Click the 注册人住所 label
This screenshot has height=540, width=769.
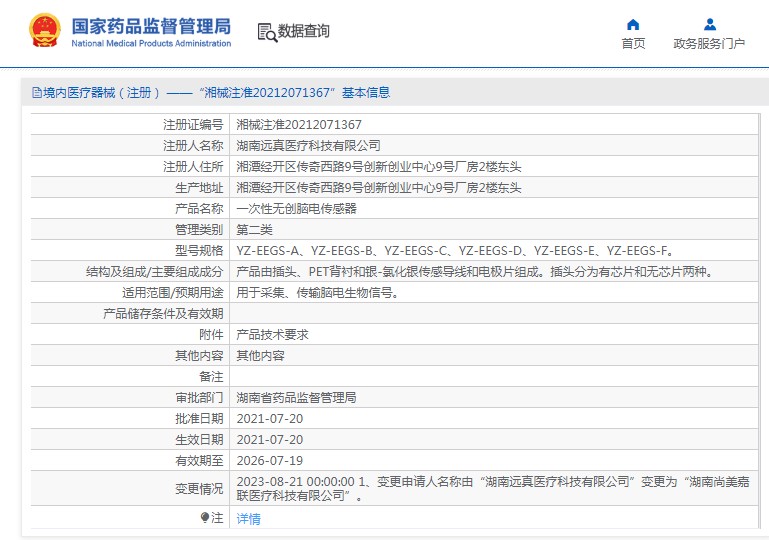pyautogui.click(x=193, y=167)
